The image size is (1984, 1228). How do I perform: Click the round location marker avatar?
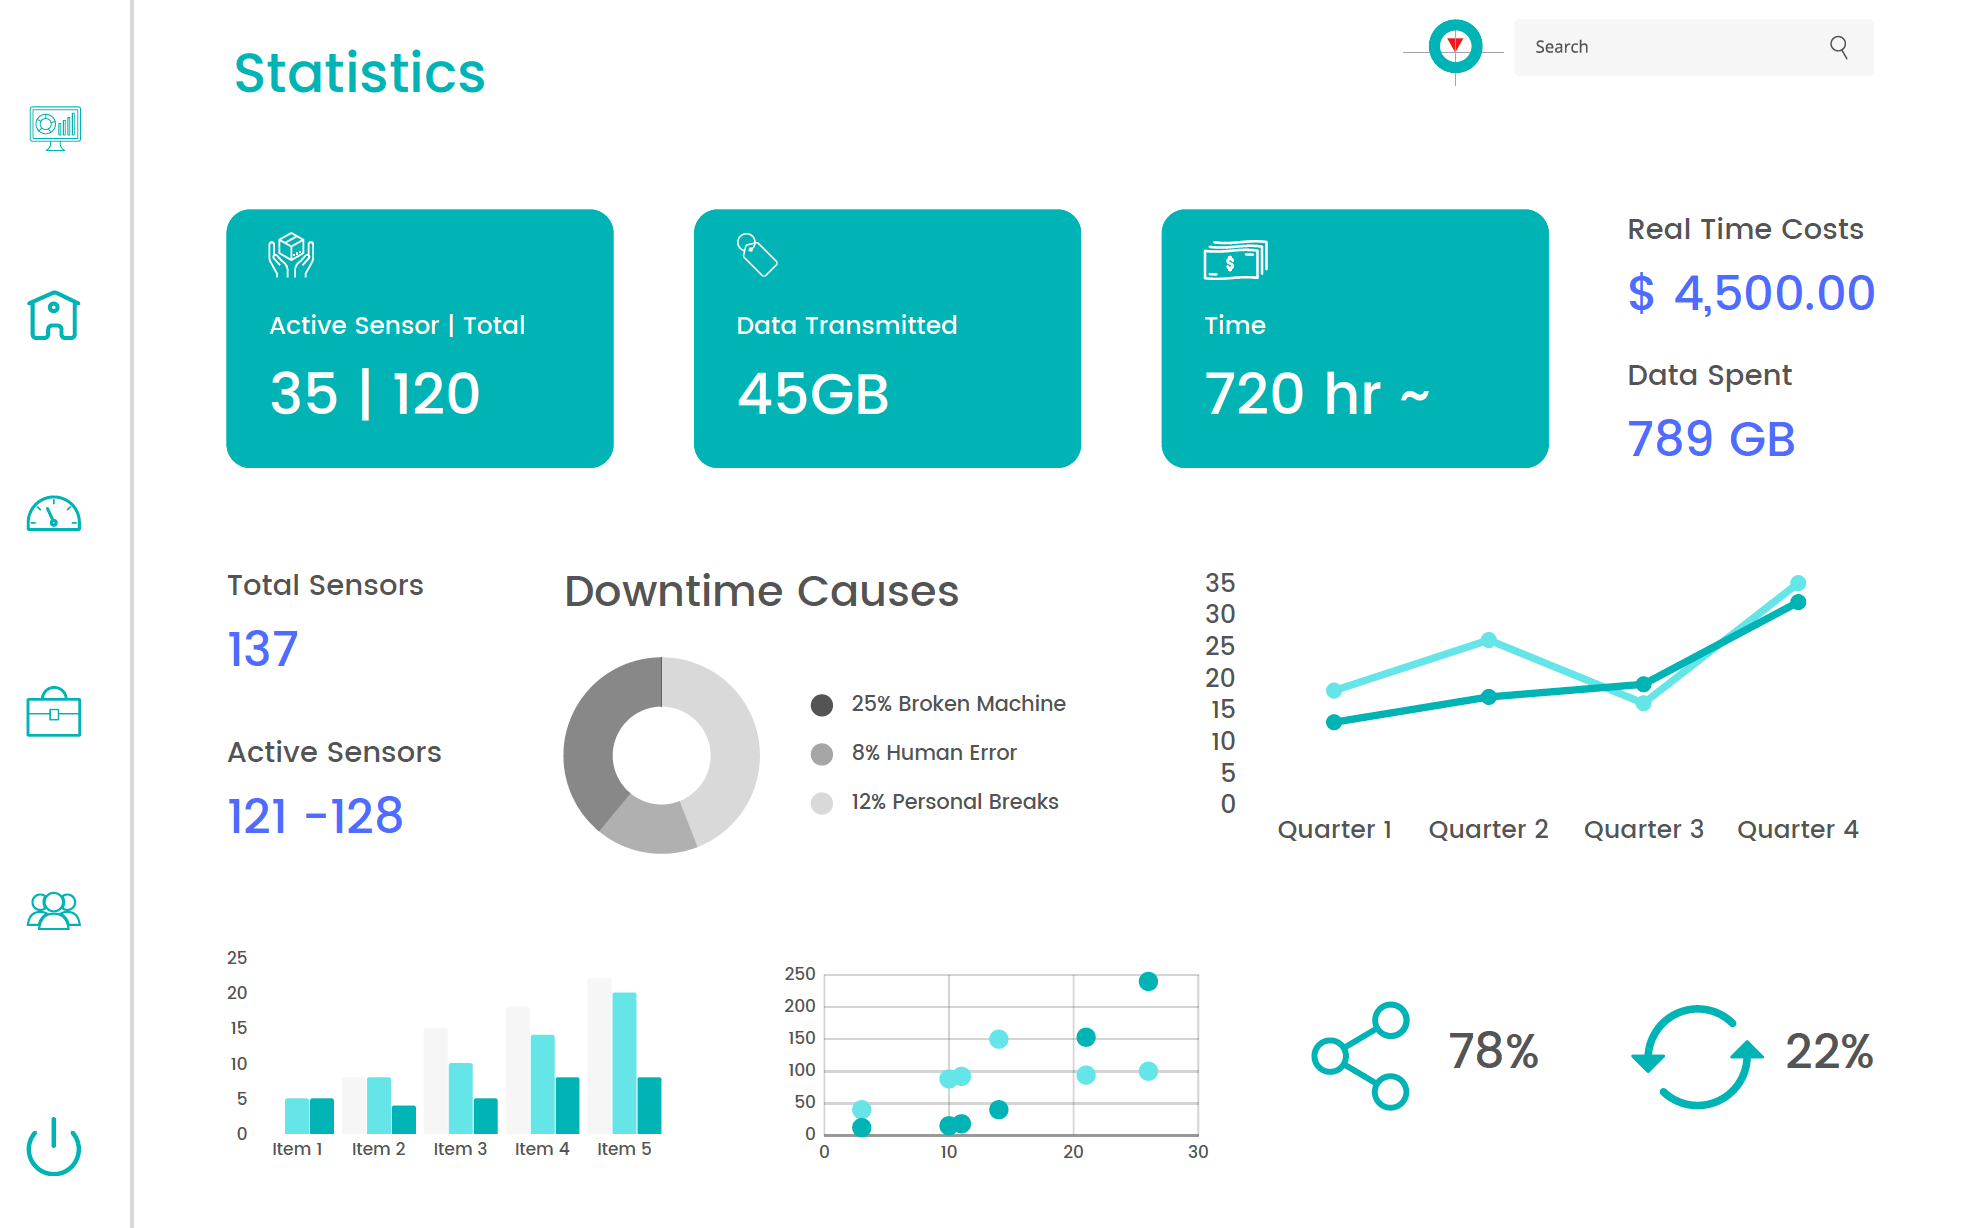tap(1455, 47)
